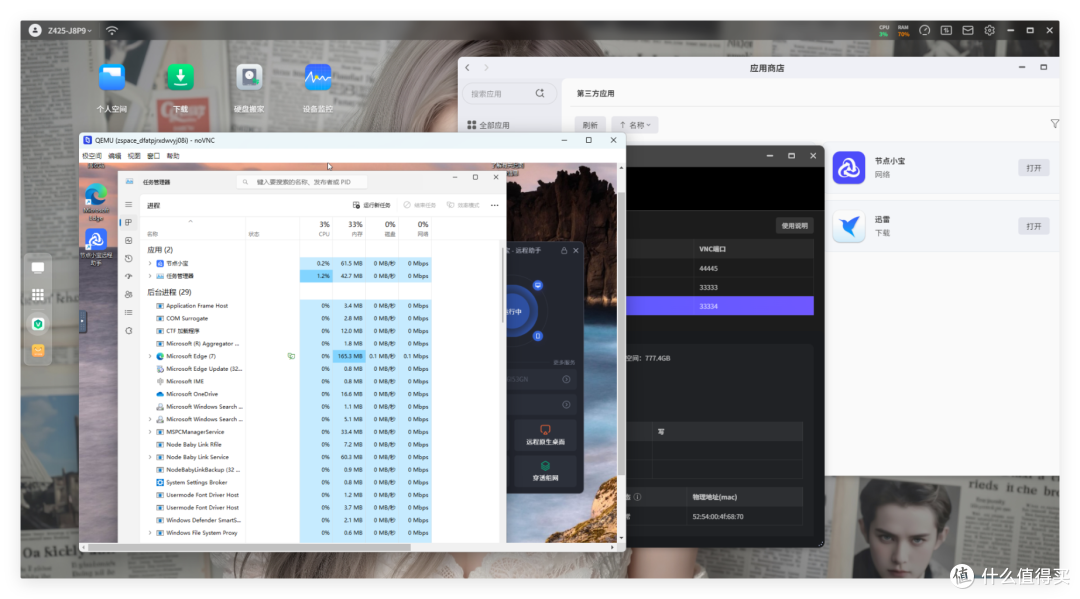Select the System Settings Broker process row
The image size is (1080, 599).
click(x=288, y=482)
